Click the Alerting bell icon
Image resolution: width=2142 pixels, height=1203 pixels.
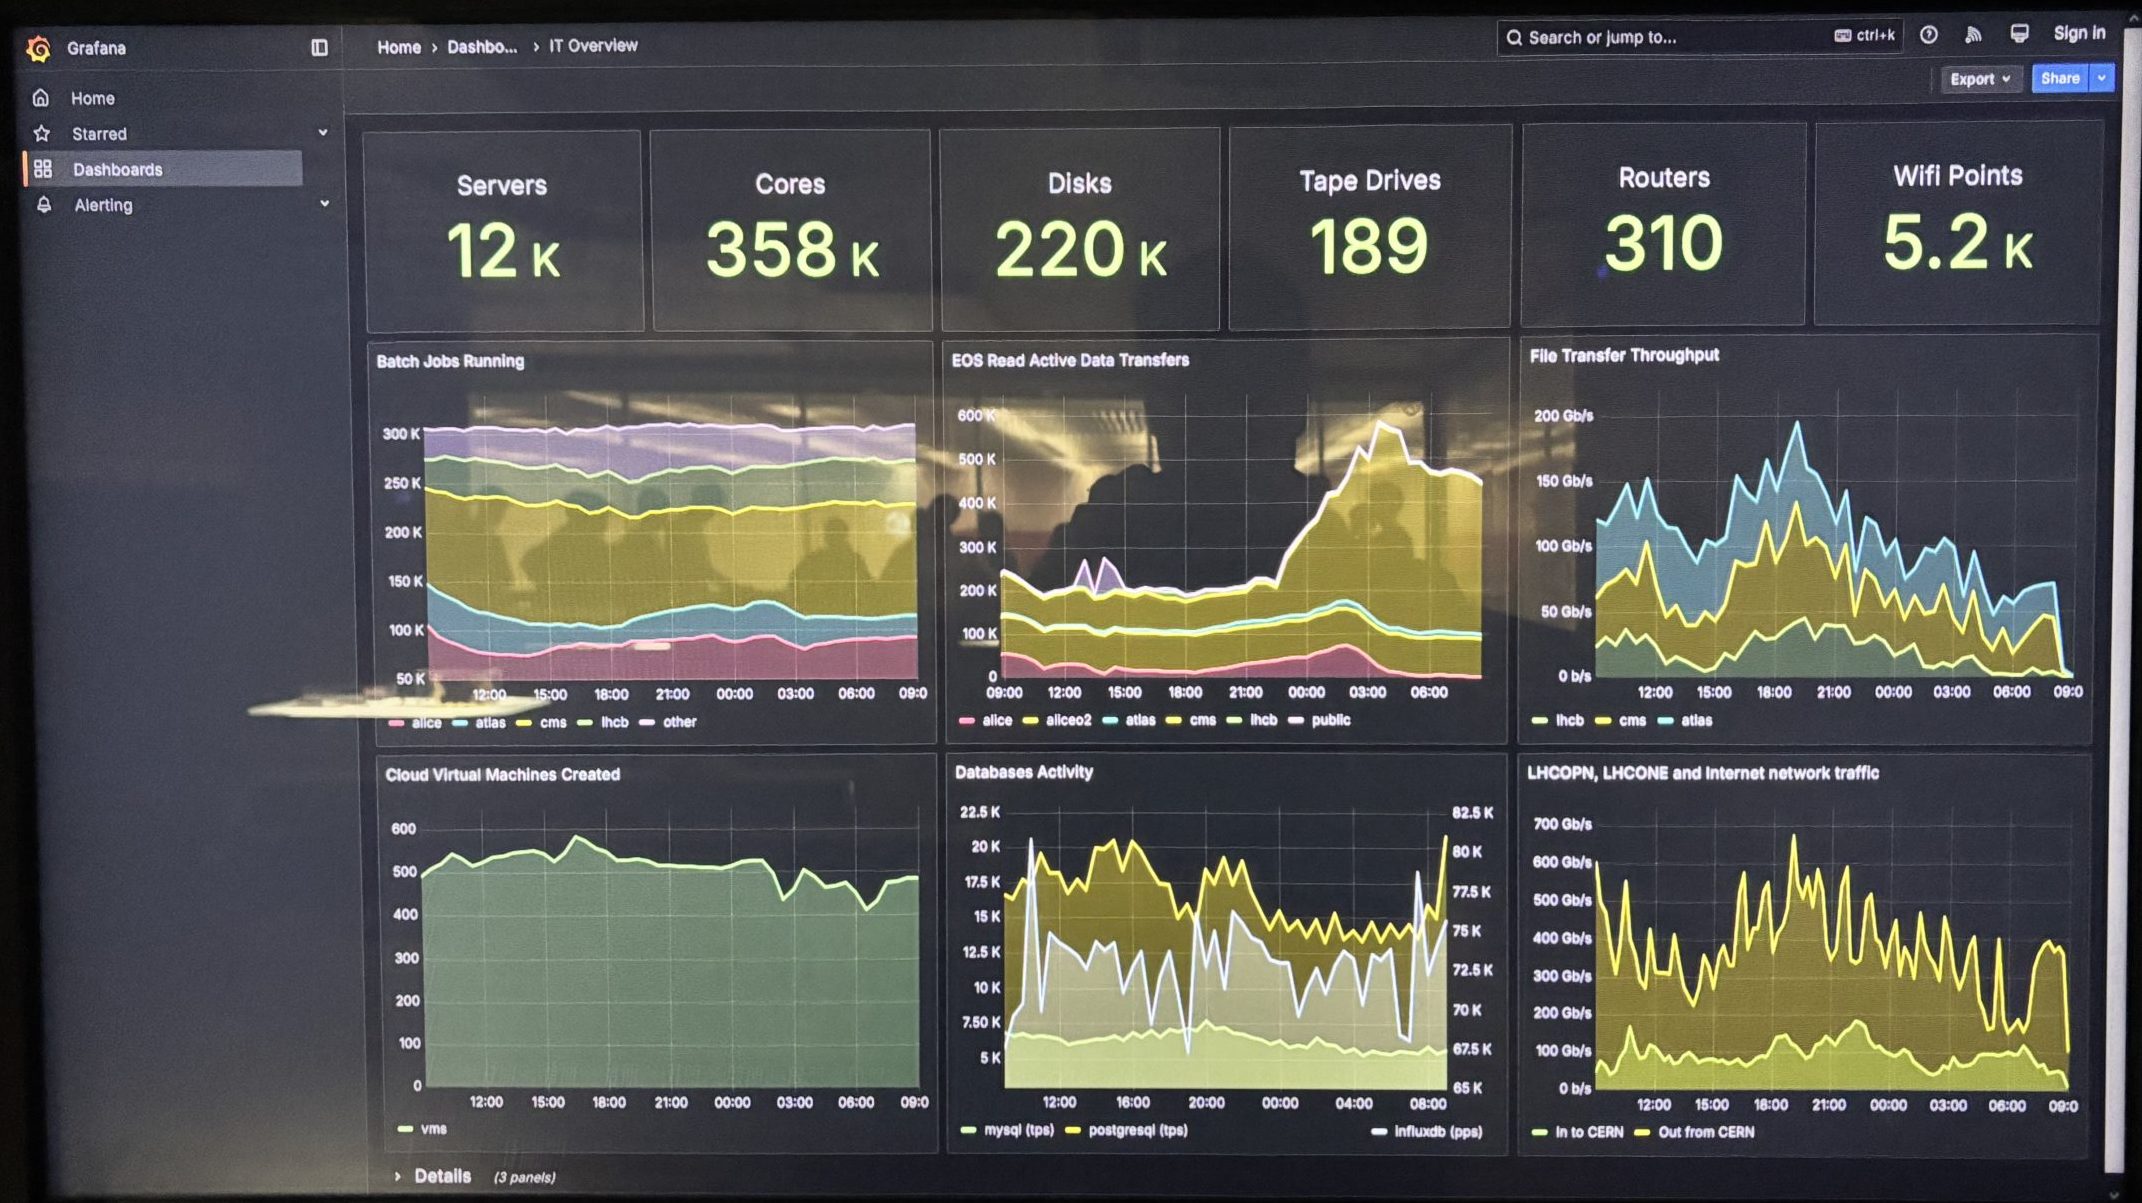tap(44, 205)
